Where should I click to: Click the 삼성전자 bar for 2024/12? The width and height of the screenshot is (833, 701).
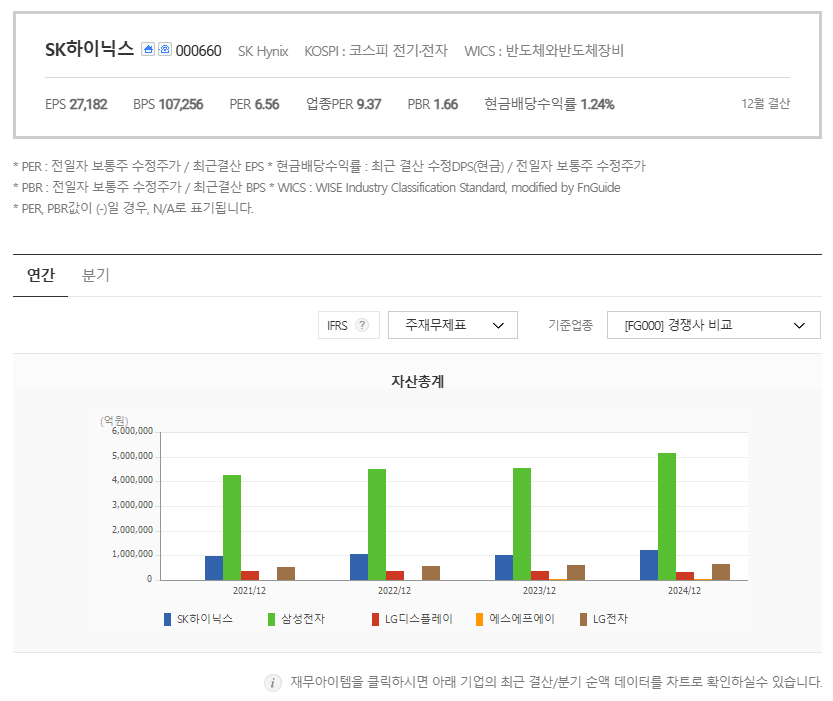click(x=667, y=517)
